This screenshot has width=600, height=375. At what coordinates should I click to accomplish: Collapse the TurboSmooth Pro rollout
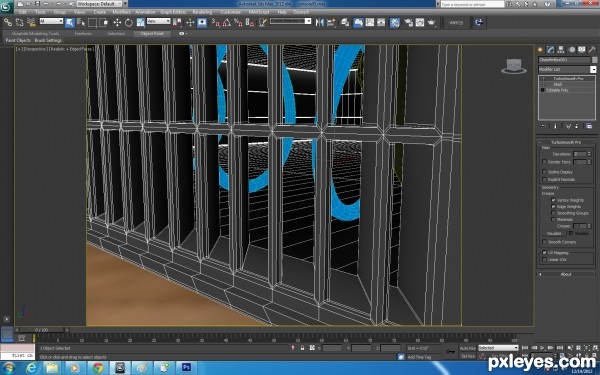pyautogui.click(x=566, y=142)
